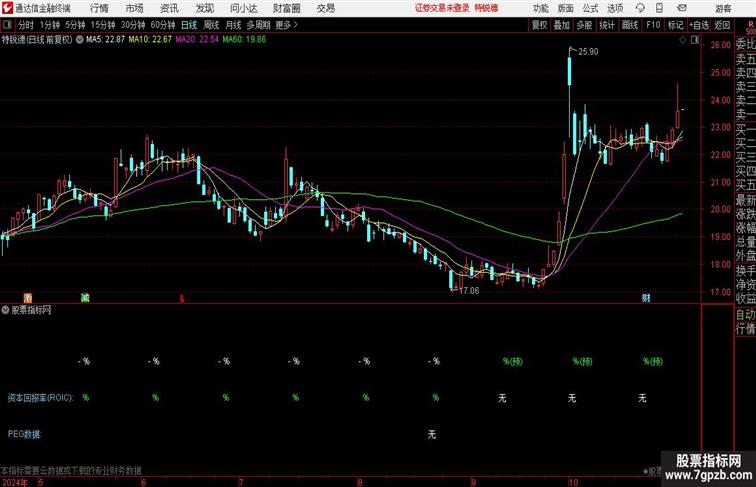The height and width of the screenshot is (487, 756).
Task: Select the 月线 monthly period tab
Action: (233, 25)
